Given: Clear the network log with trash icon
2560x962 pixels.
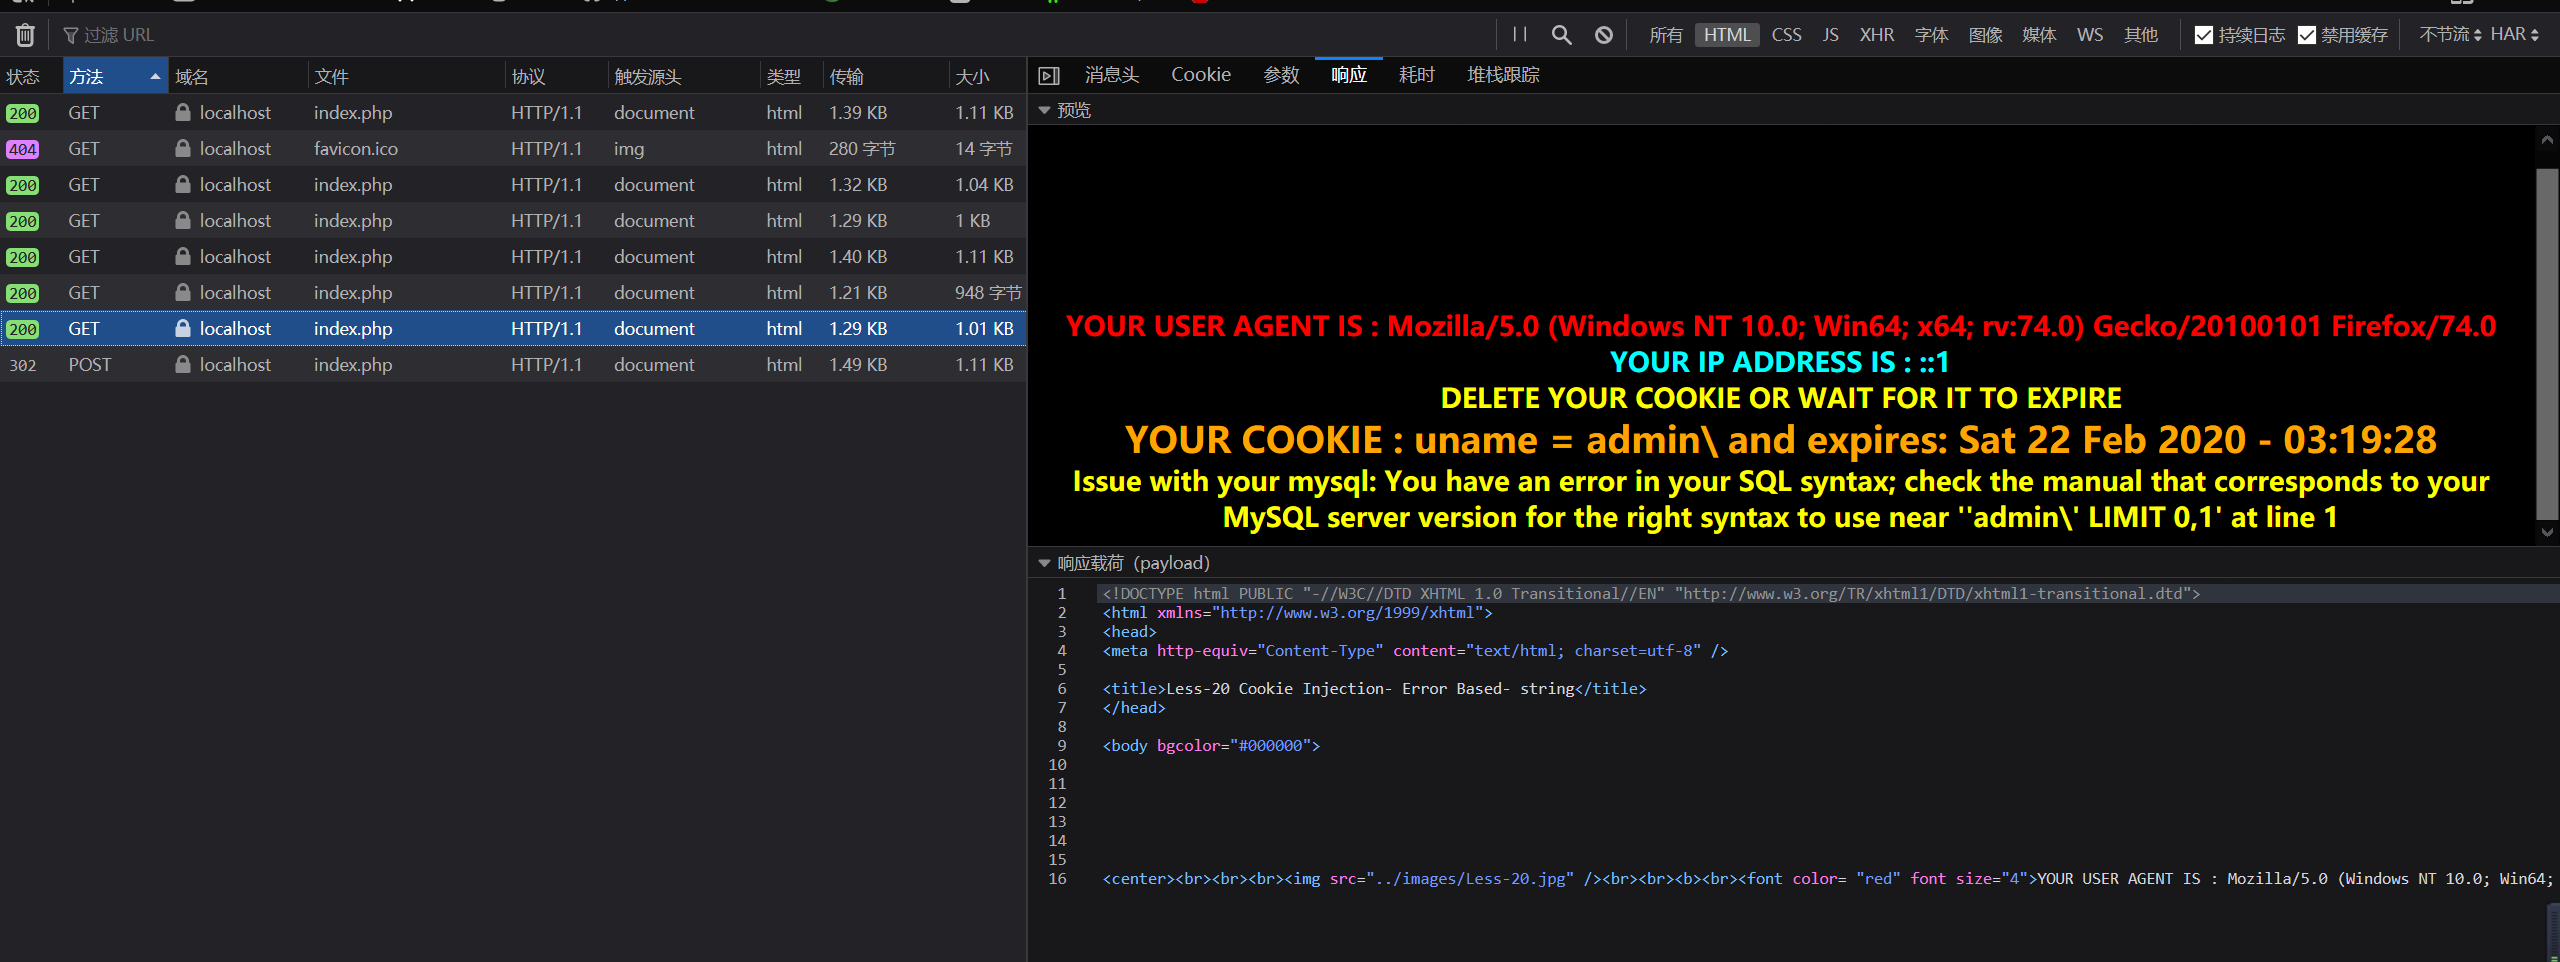Looking at the screenshot, I should (x=25, y=35).
